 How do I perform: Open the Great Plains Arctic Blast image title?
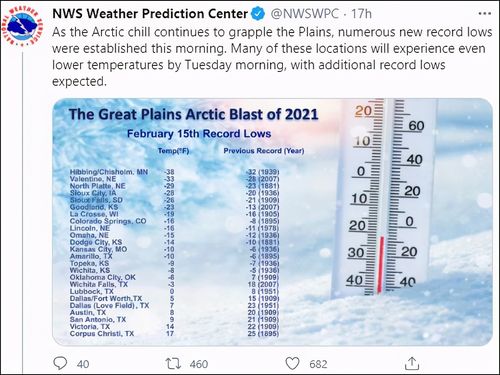[193, 114]
